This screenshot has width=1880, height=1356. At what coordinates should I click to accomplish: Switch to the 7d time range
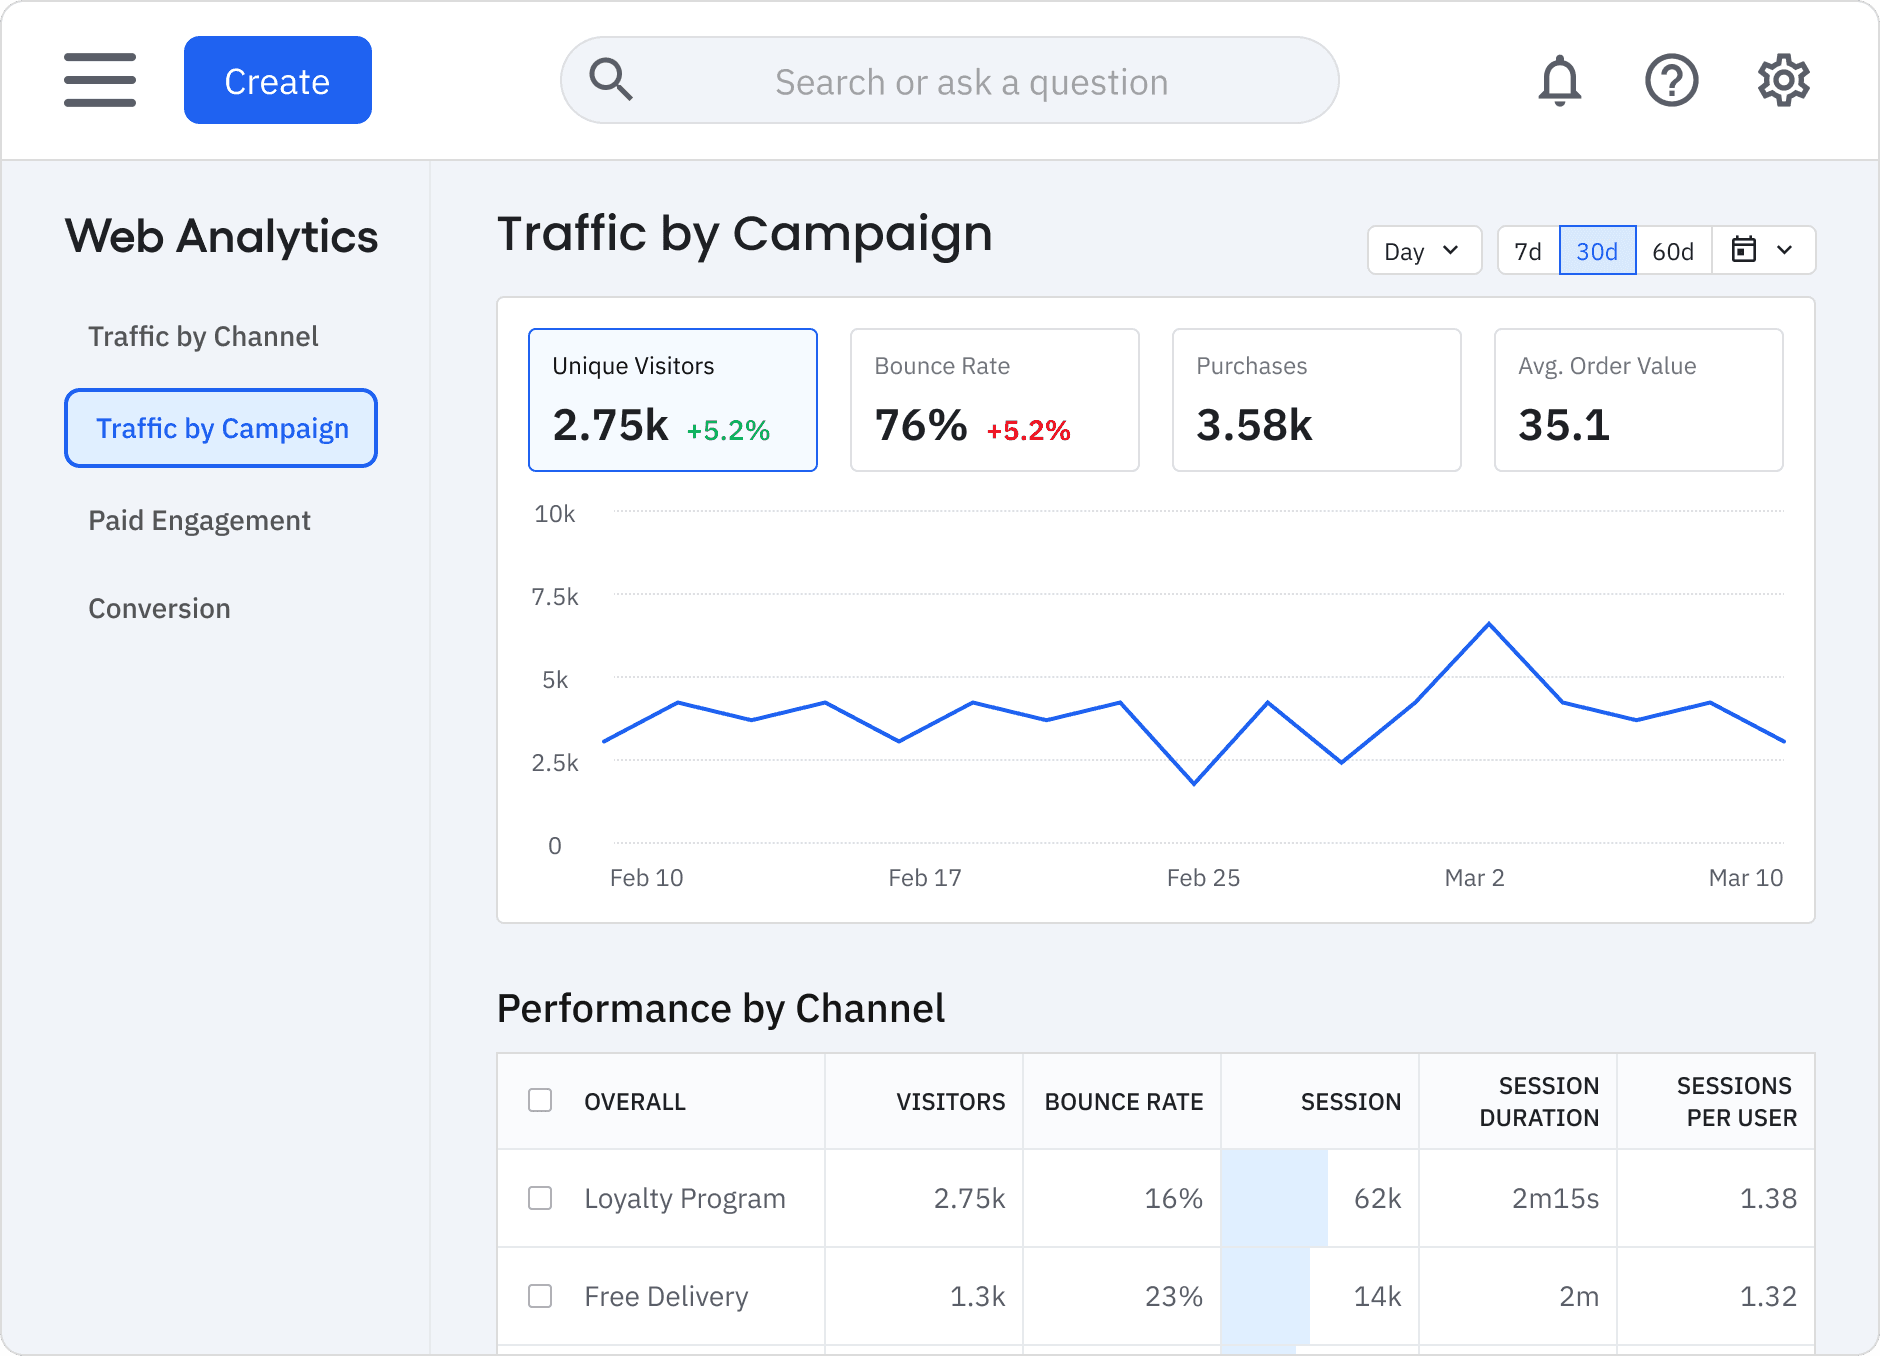pyautogui.click(x=1527, y=250)
